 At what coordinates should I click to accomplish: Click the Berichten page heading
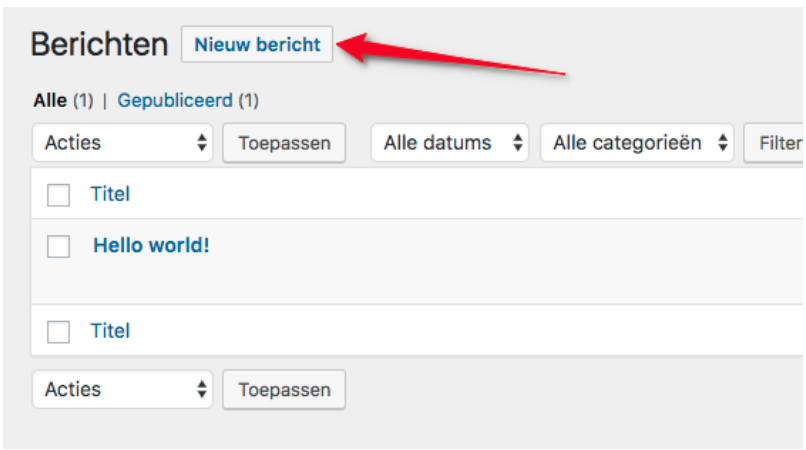99,45
